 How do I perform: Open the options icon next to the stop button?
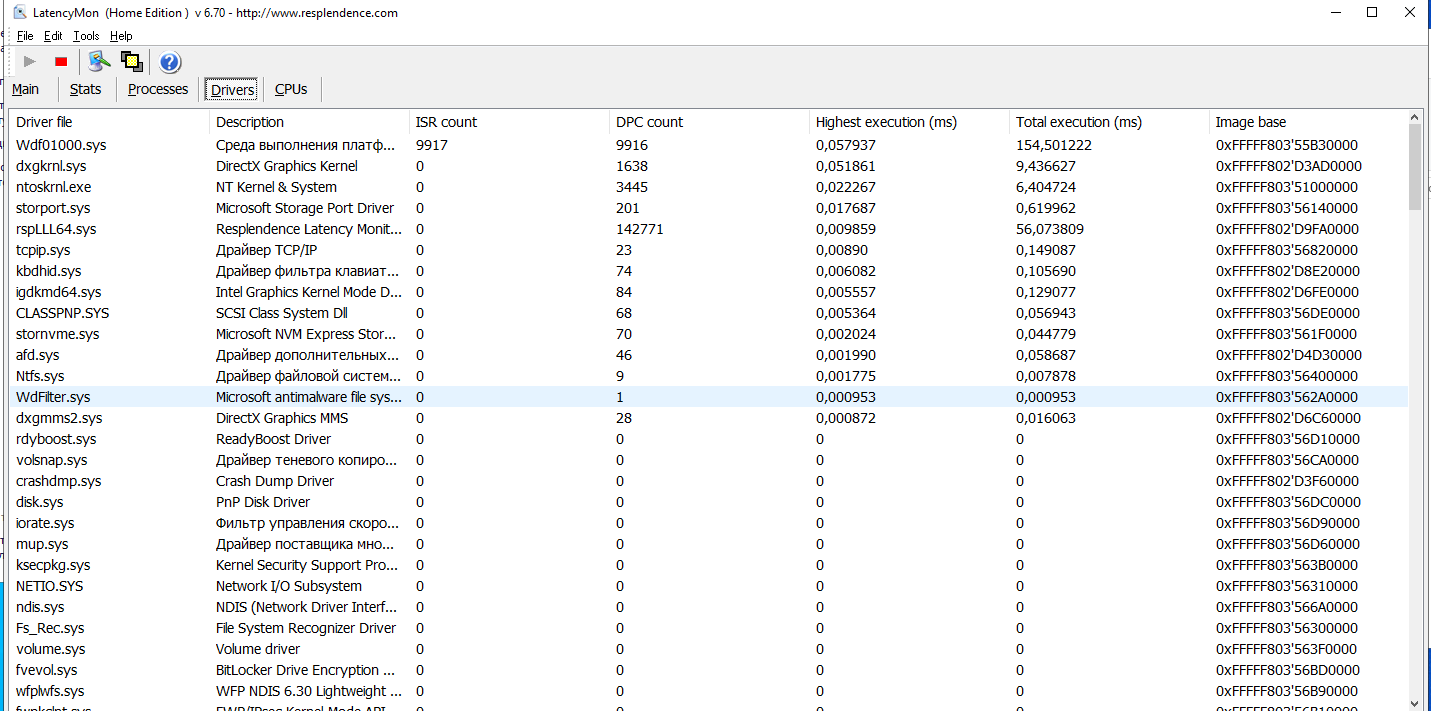tap(98, 61)
